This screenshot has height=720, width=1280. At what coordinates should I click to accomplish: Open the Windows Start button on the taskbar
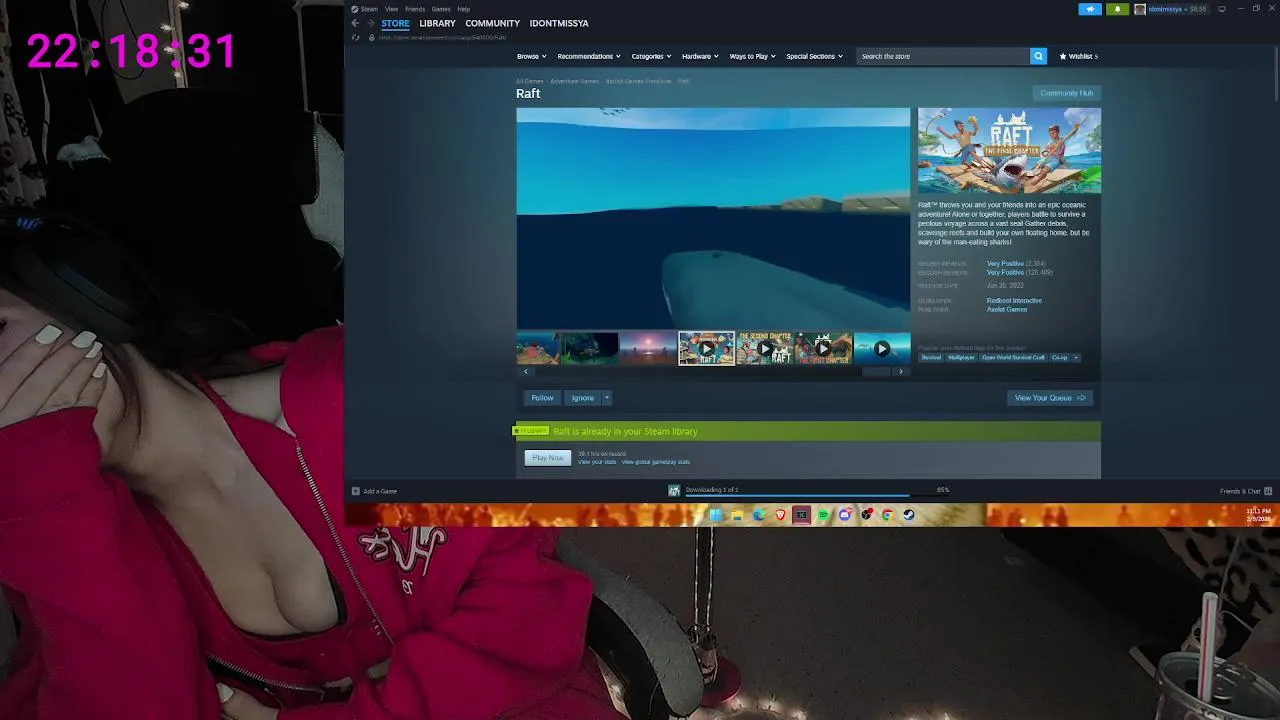point(715,515)
